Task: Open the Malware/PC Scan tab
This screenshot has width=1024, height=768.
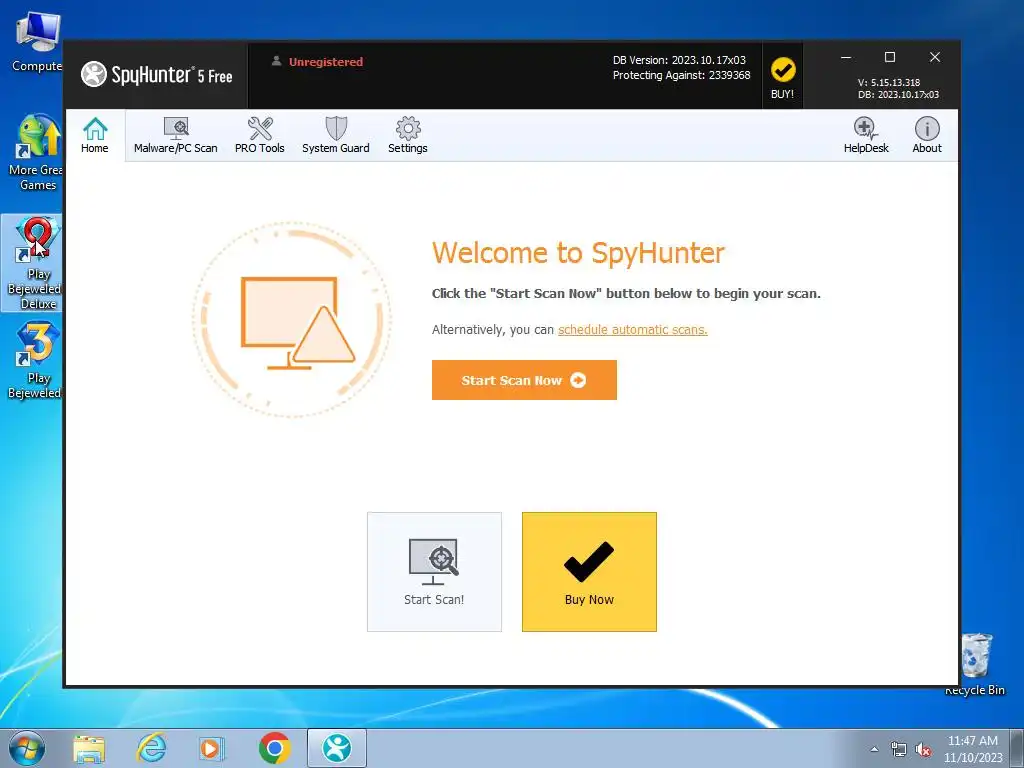Action: pos(176,135)
